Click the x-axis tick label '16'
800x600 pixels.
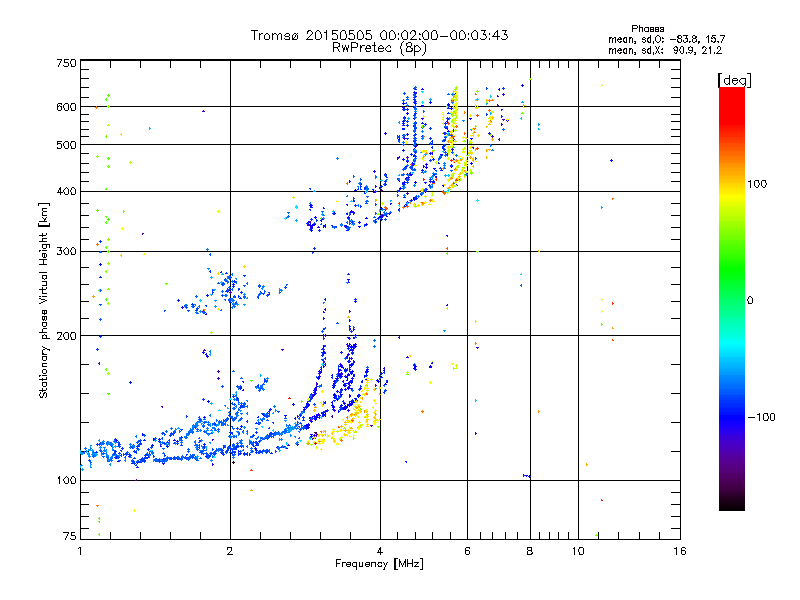pyautogui.click(x=680, y=551)
